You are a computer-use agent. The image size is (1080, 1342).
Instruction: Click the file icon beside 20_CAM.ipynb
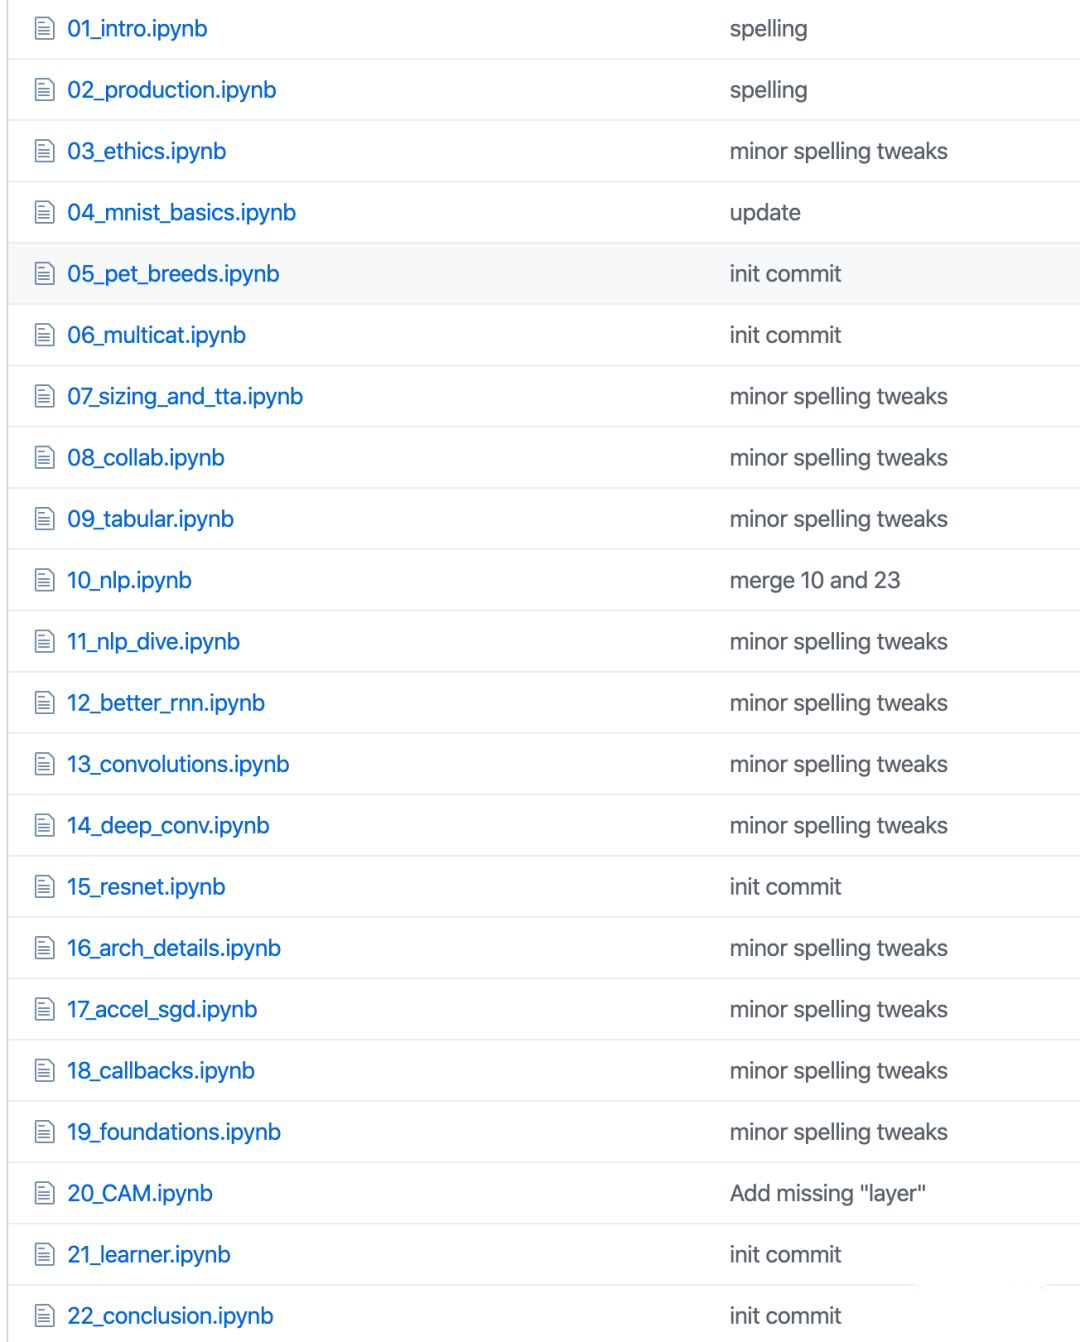point(44,1193)
